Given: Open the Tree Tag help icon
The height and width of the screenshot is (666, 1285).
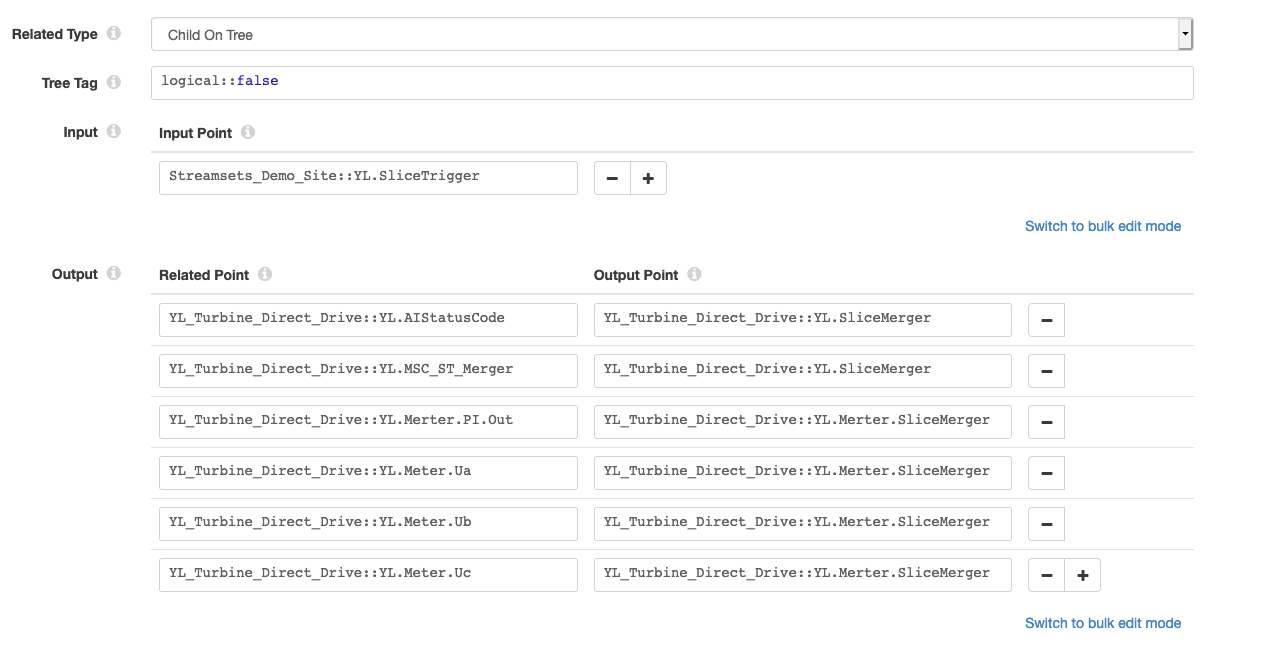Looking at the screenshot, I should [x=113, y=82].
